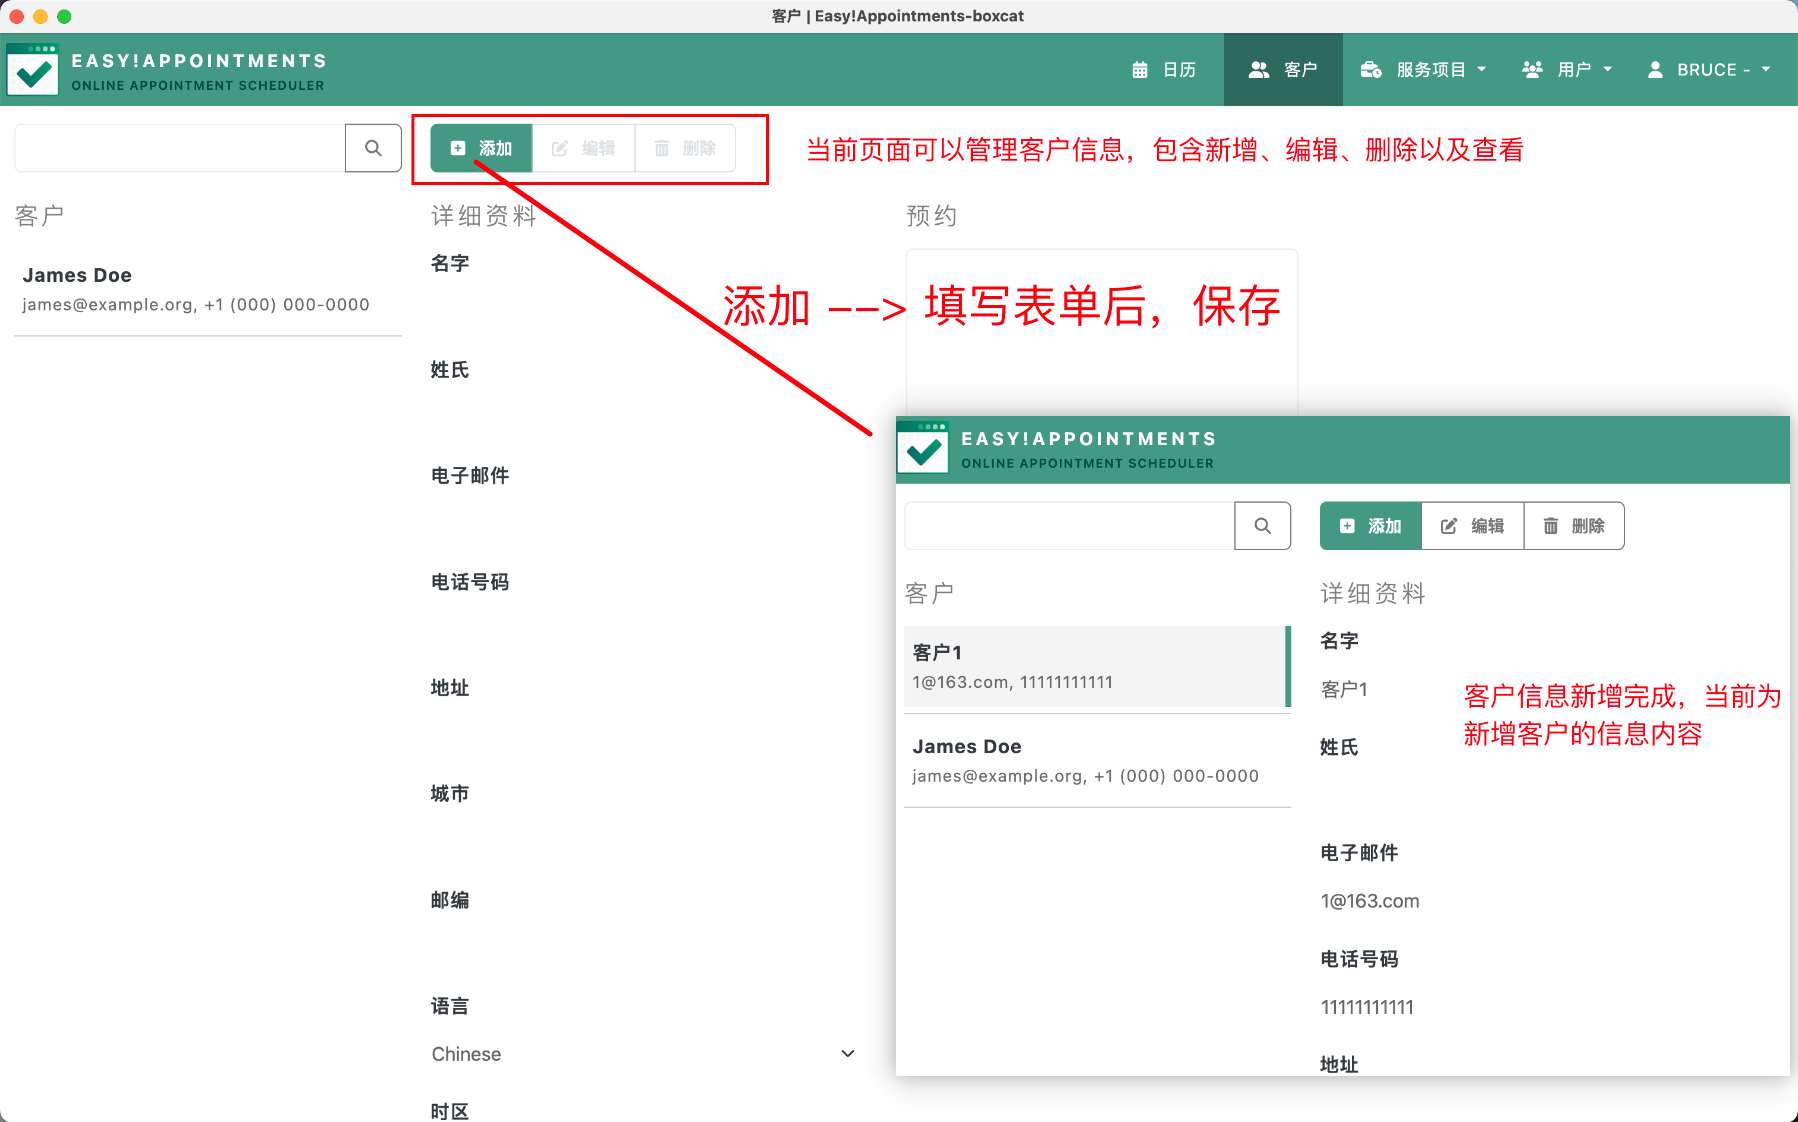Image resolution: width=1798 pixels, height=1122 pixels.
Task: Click the 添加 plus icon in the inset screenshot
Action: pyautogui.click(x=1347, y=526)
